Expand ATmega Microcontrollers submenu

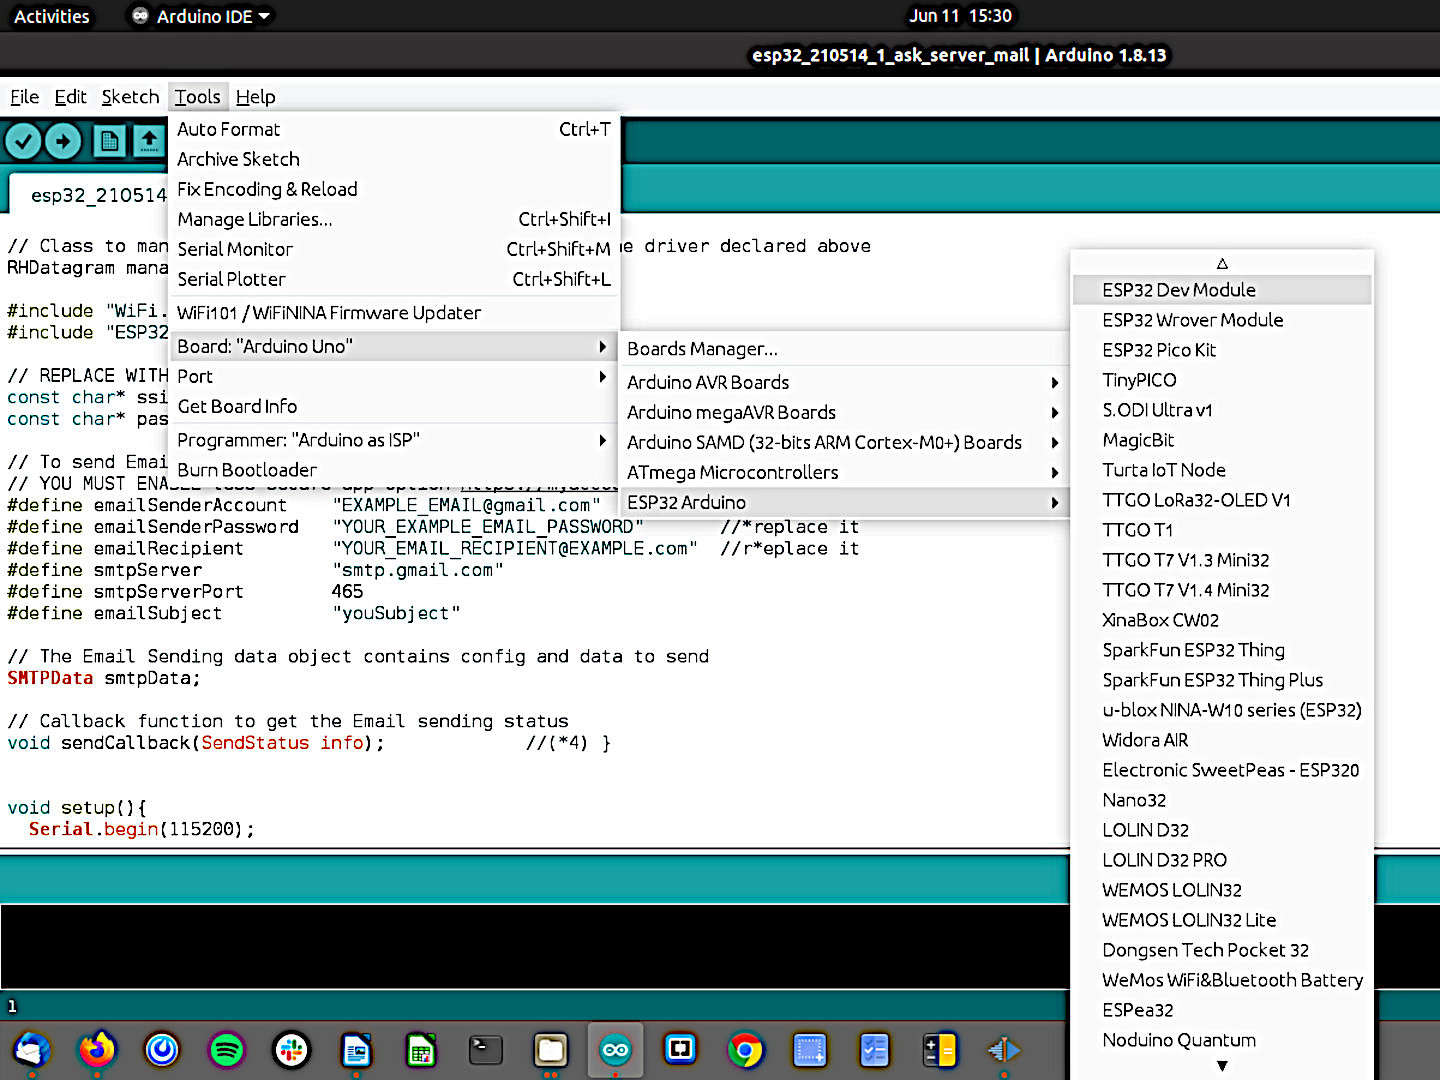pyautogui.click(x=845, y=472)
